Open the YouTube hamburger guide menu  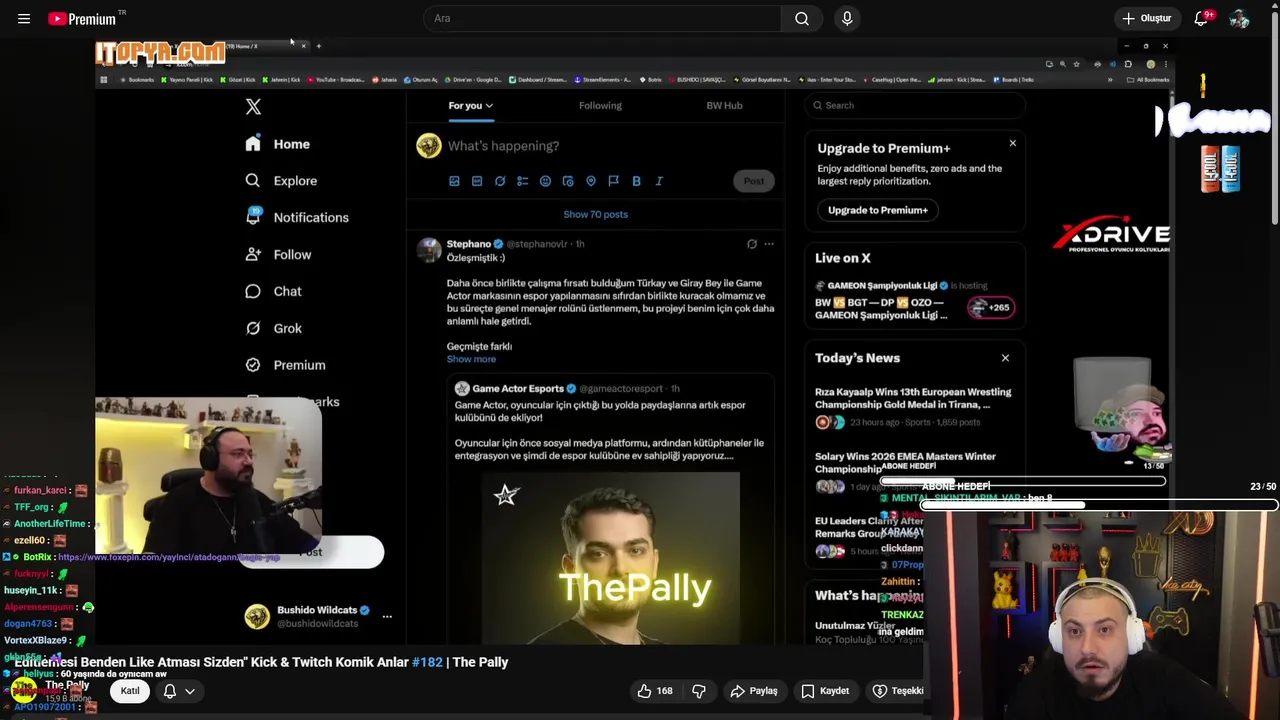point(24,18)
